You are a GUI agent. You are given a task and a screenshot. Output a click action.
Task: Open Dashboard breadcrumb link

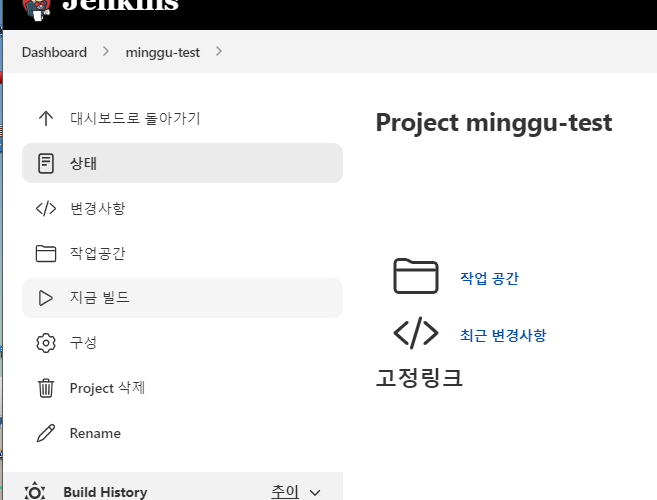coord(54,52)
